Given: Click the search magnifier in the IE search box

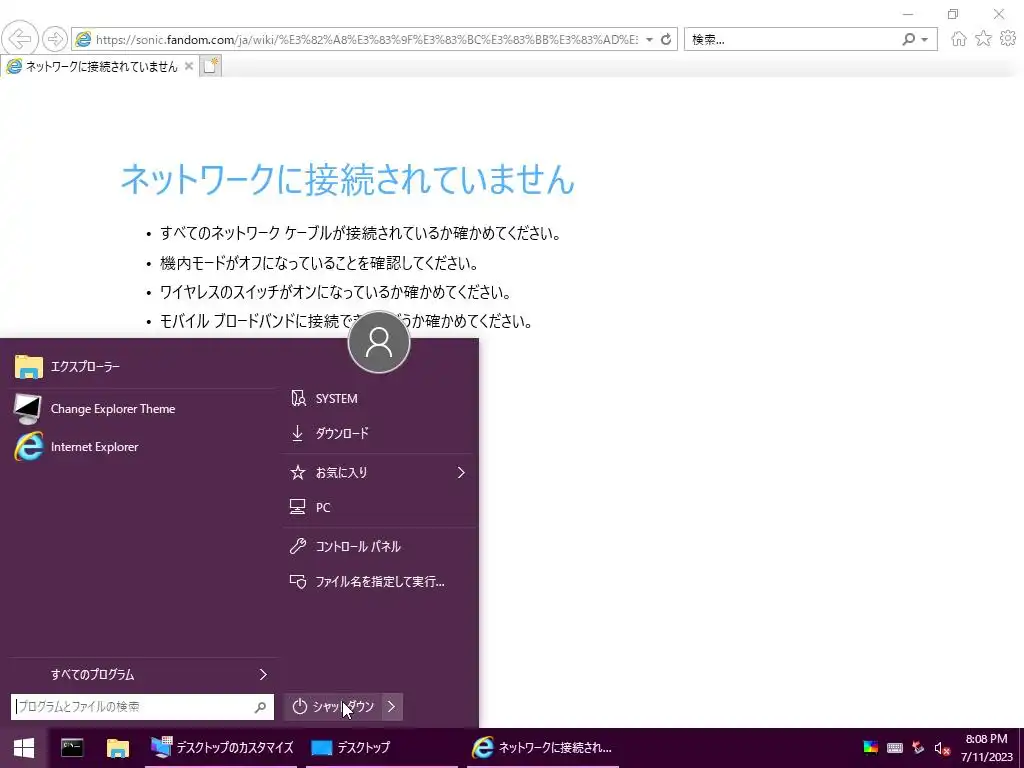Looking at the screenshot, I should 908,39.
